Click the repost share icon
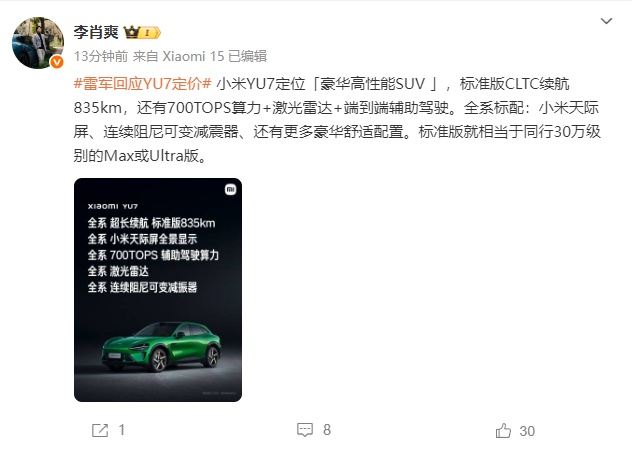The width and height of the screenshot is (632, 449). pos(100,430)
